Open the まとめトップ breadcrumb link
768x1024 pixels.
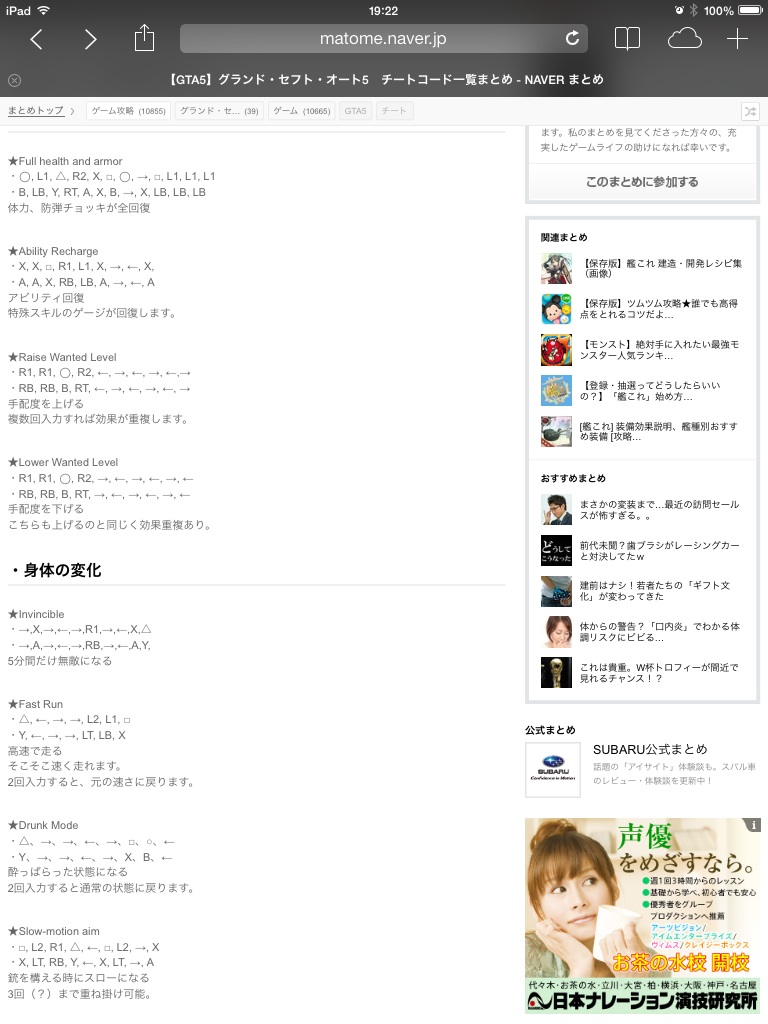click(36, 111)
